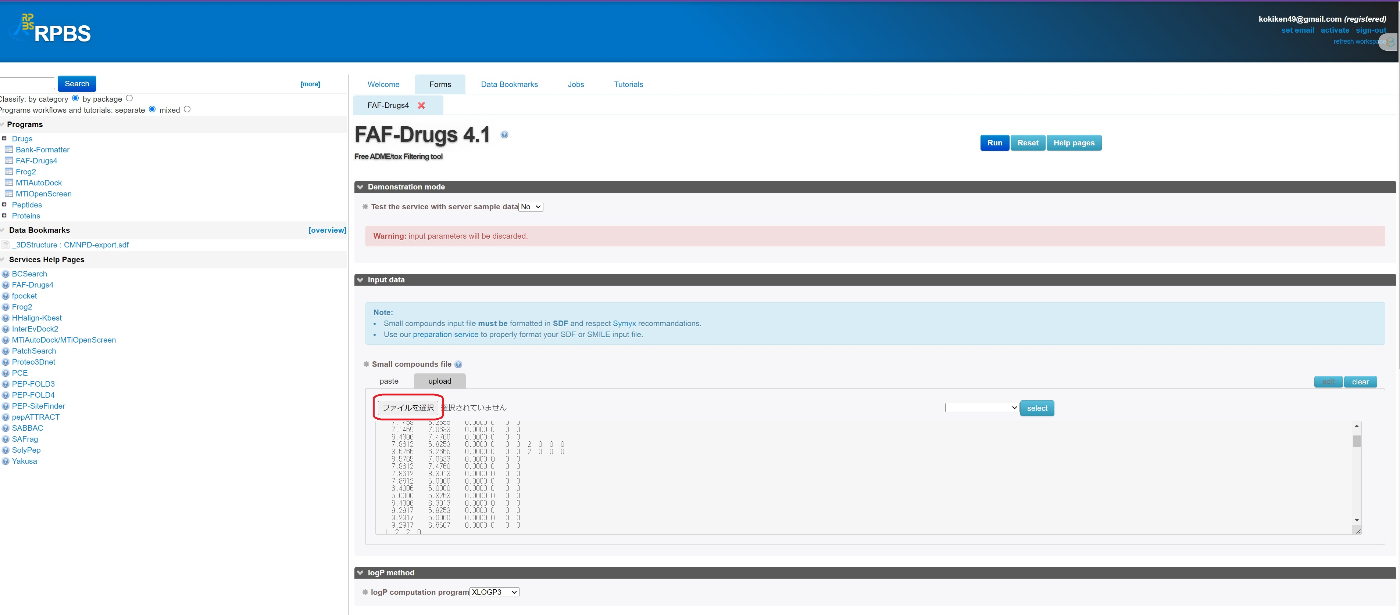The height and width of the screenshot is (615, 1400).
Task: Click the file icon beside _3DStructure bookmark
Action: pyautogui.click(x=5, y=244)
